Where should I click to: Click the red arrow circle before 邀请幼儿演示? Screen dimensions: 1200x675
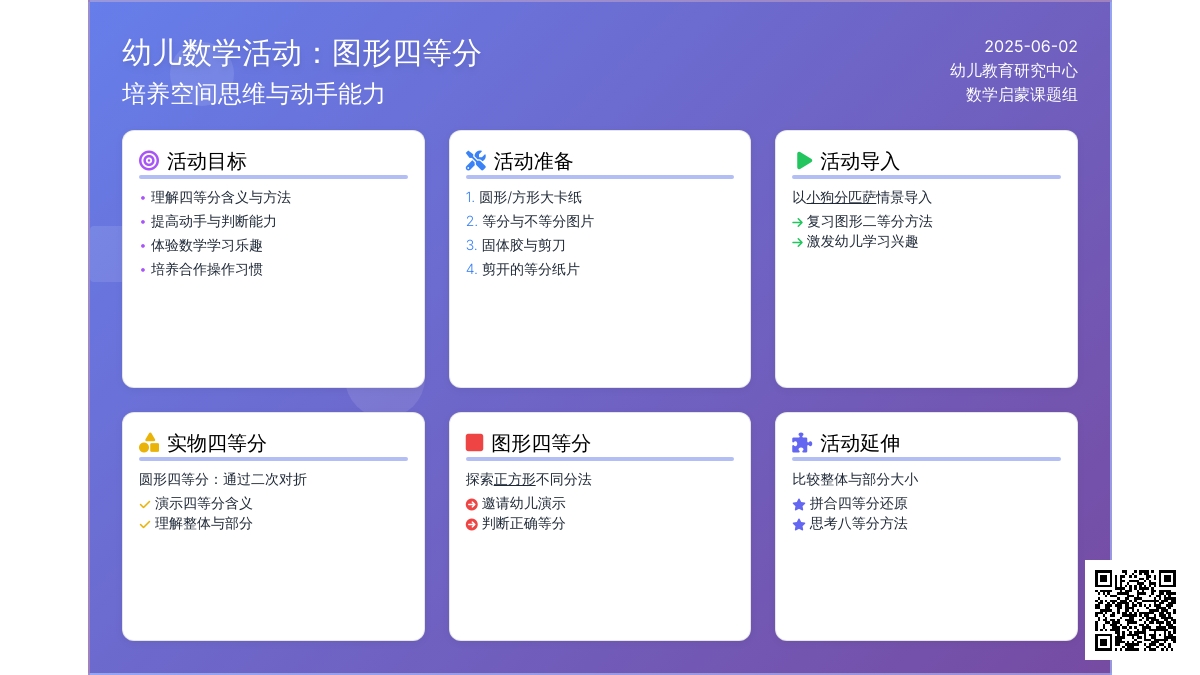coord(472,504)
